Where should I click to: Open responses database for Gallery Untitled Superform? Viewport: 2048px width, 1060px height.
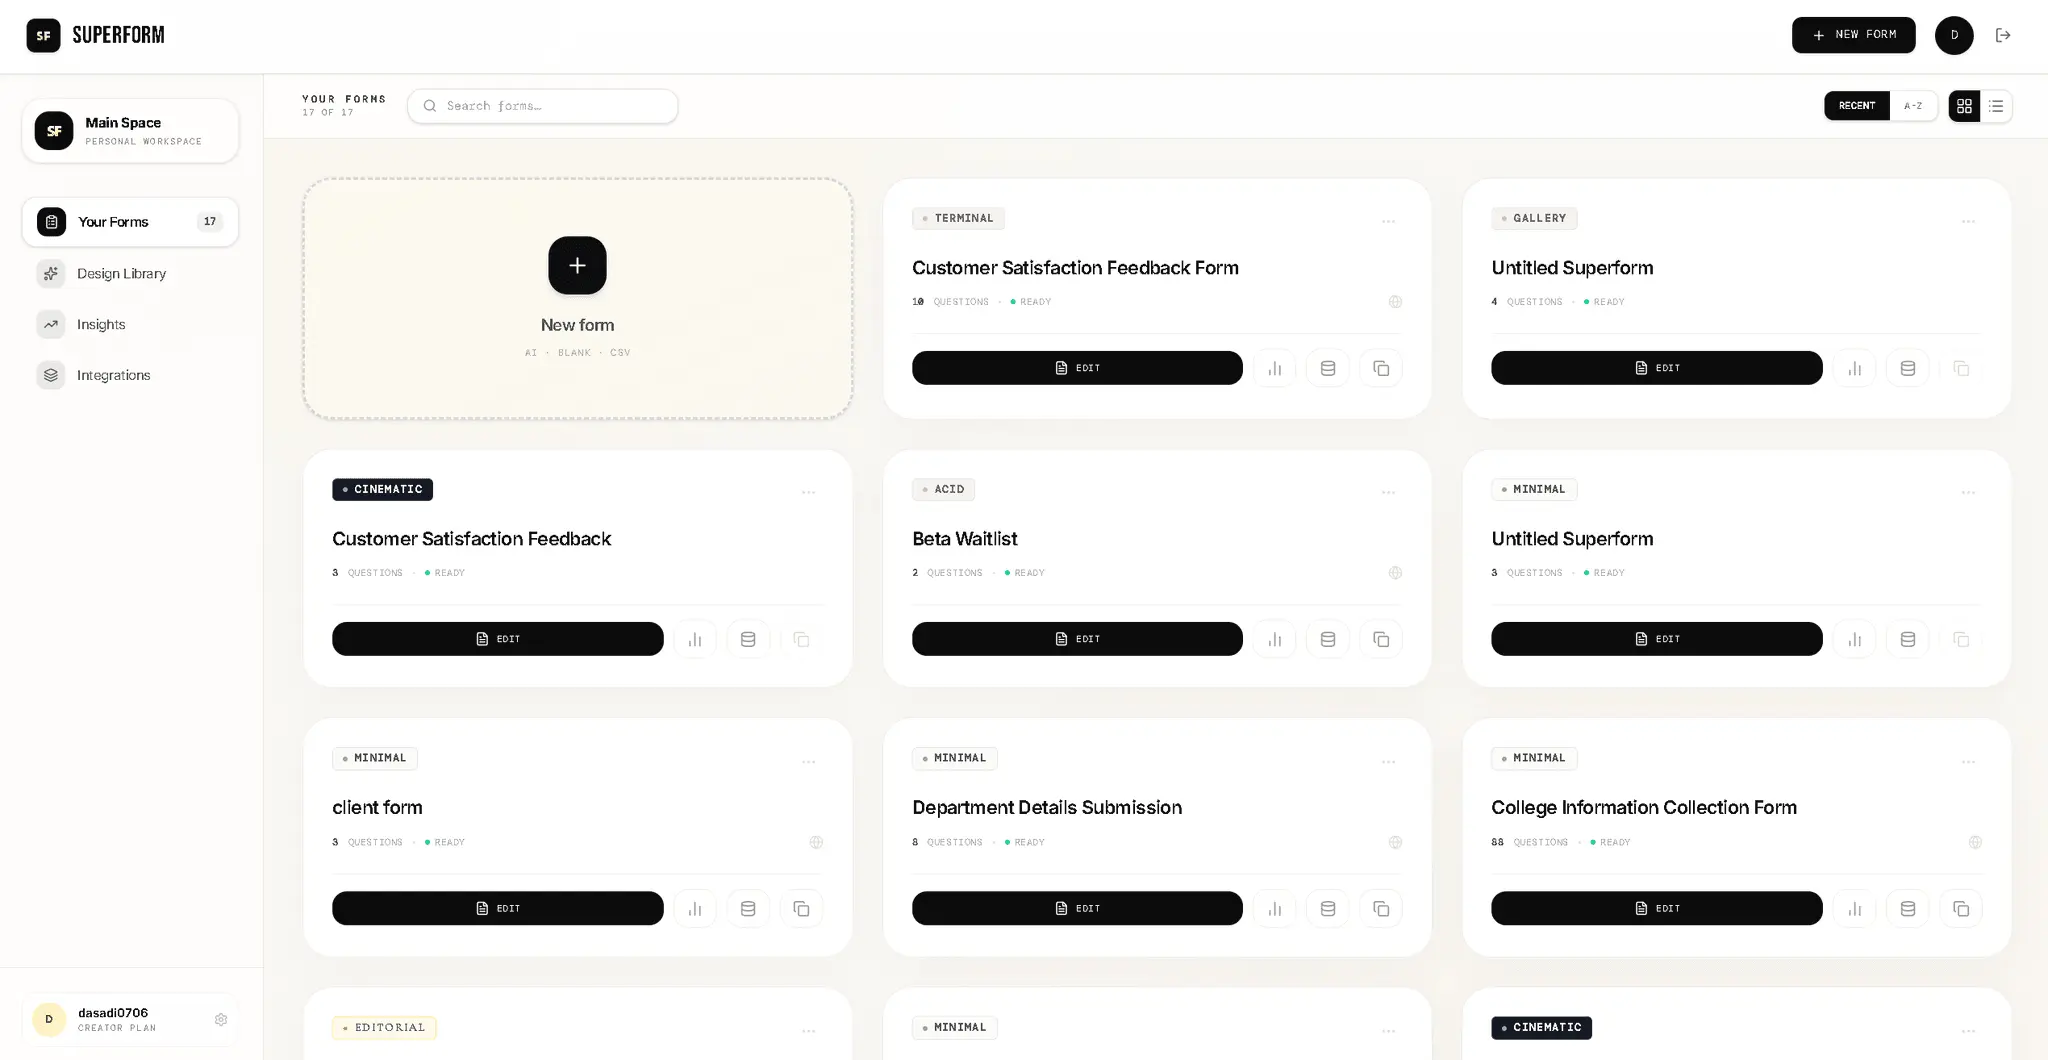[x=1908, y=368]
